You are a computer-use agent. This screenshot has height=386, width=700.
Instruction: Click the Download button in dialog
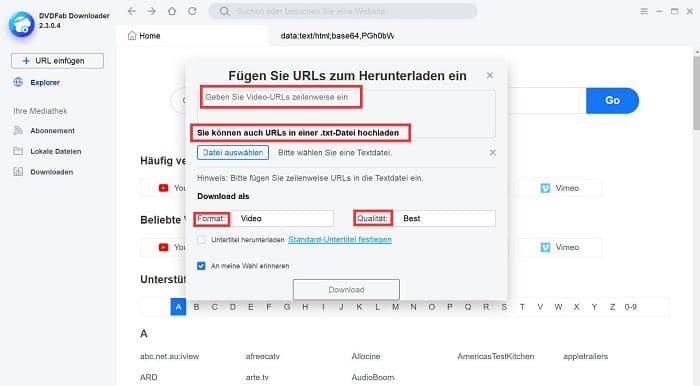click(x=346, y=290)
